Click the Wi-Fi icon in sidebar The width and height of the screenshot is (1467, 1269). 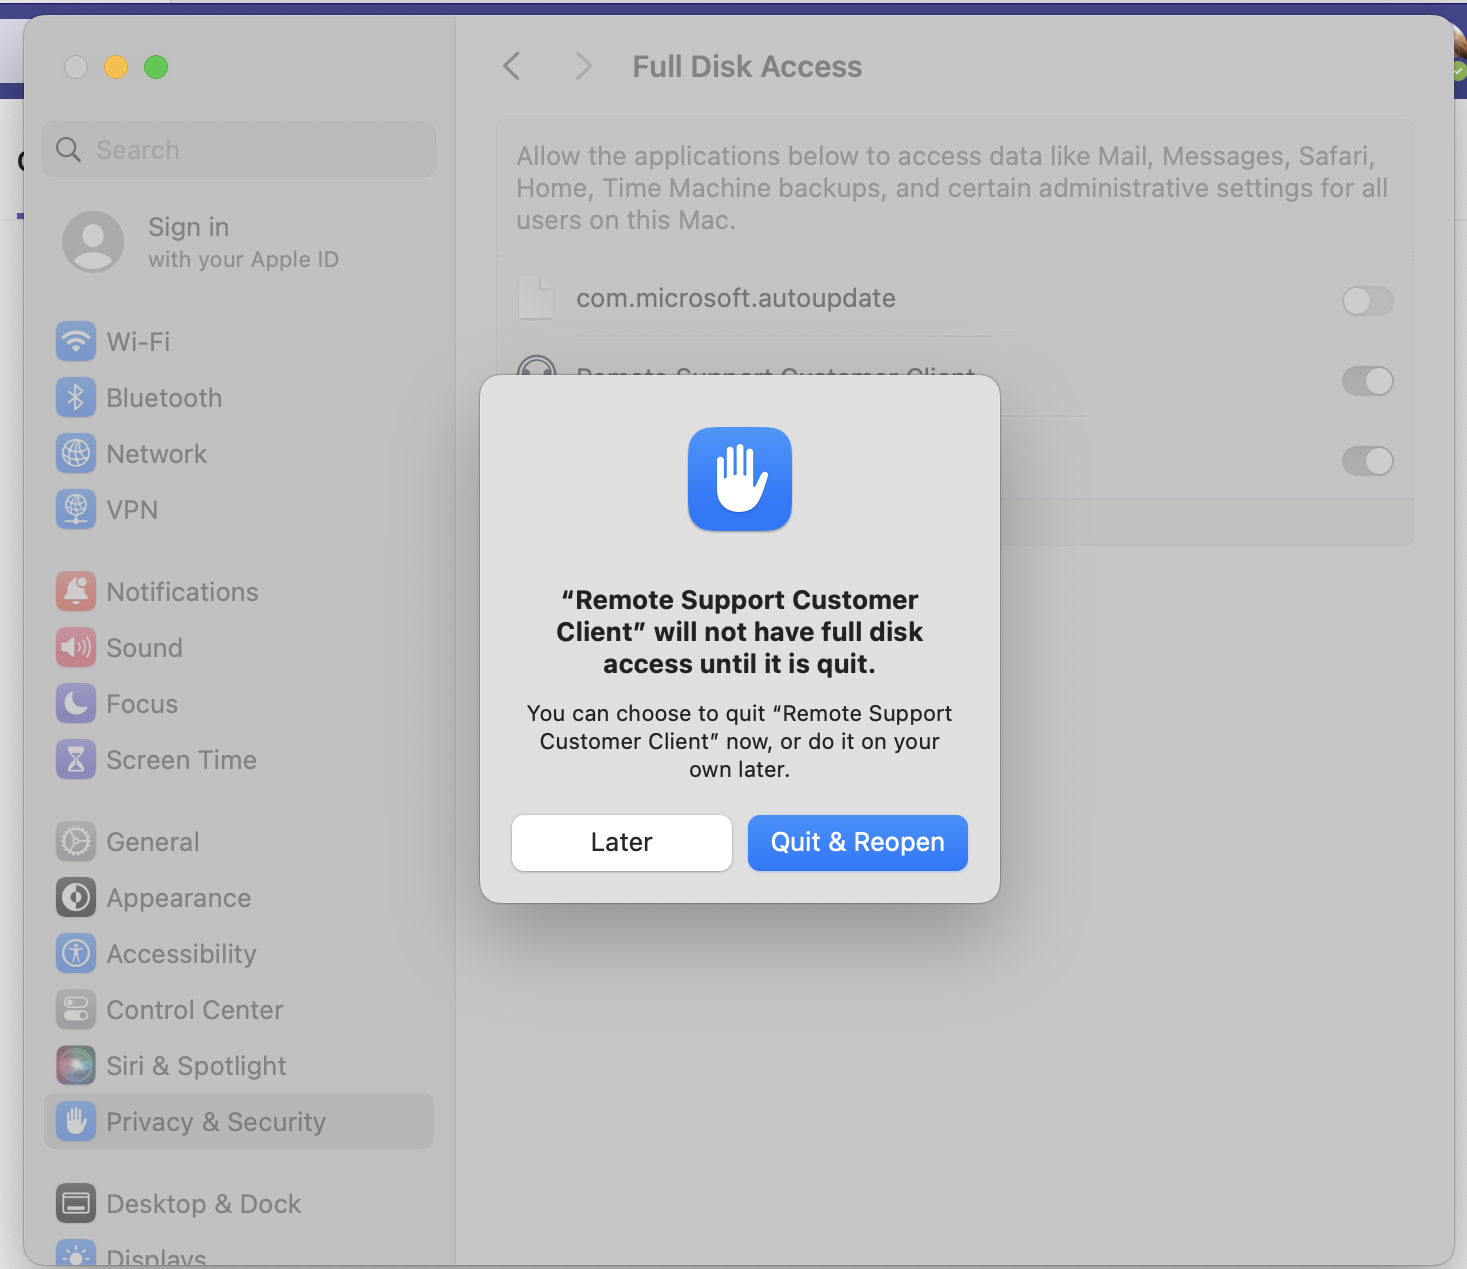(x=76, y=342)
